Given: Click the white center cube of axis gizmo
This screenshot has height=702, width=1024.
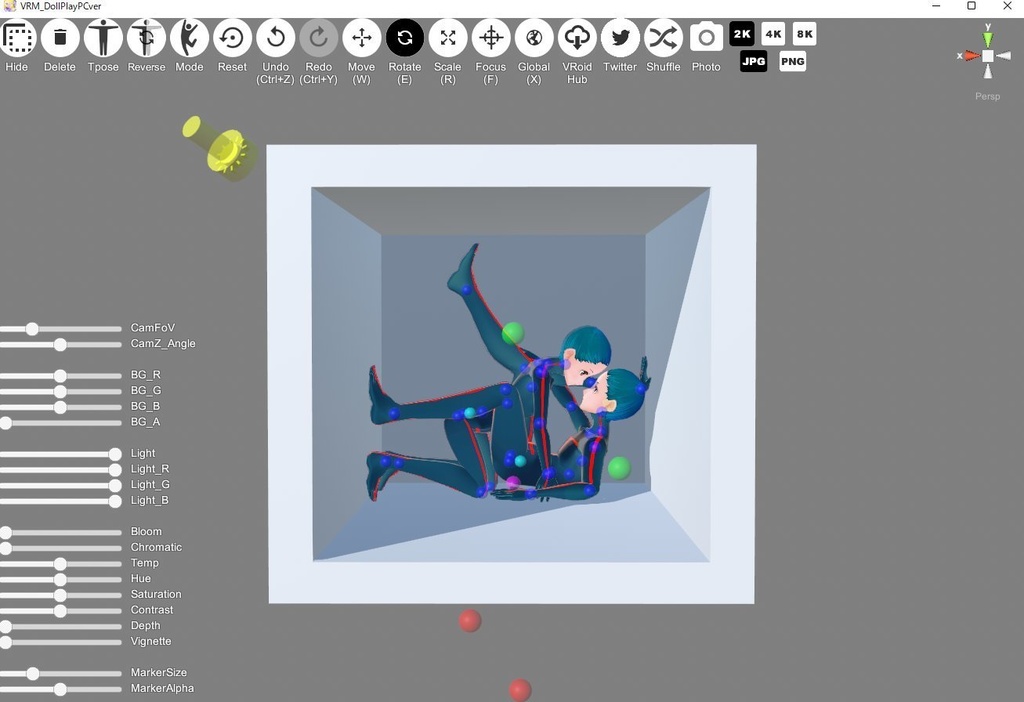Looking at the screenshot, I should tap(988, 56).
